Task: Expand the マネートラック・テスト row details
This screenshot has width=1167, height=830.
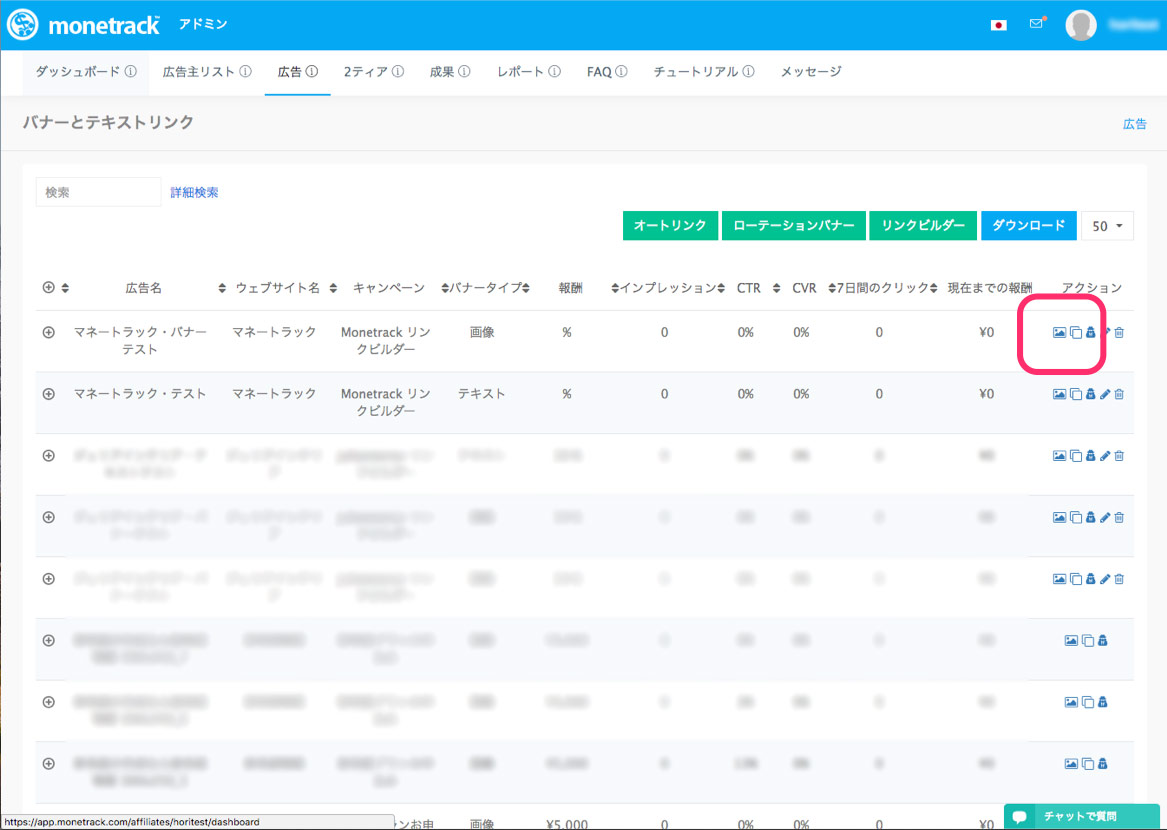Action: click(48, 395)
